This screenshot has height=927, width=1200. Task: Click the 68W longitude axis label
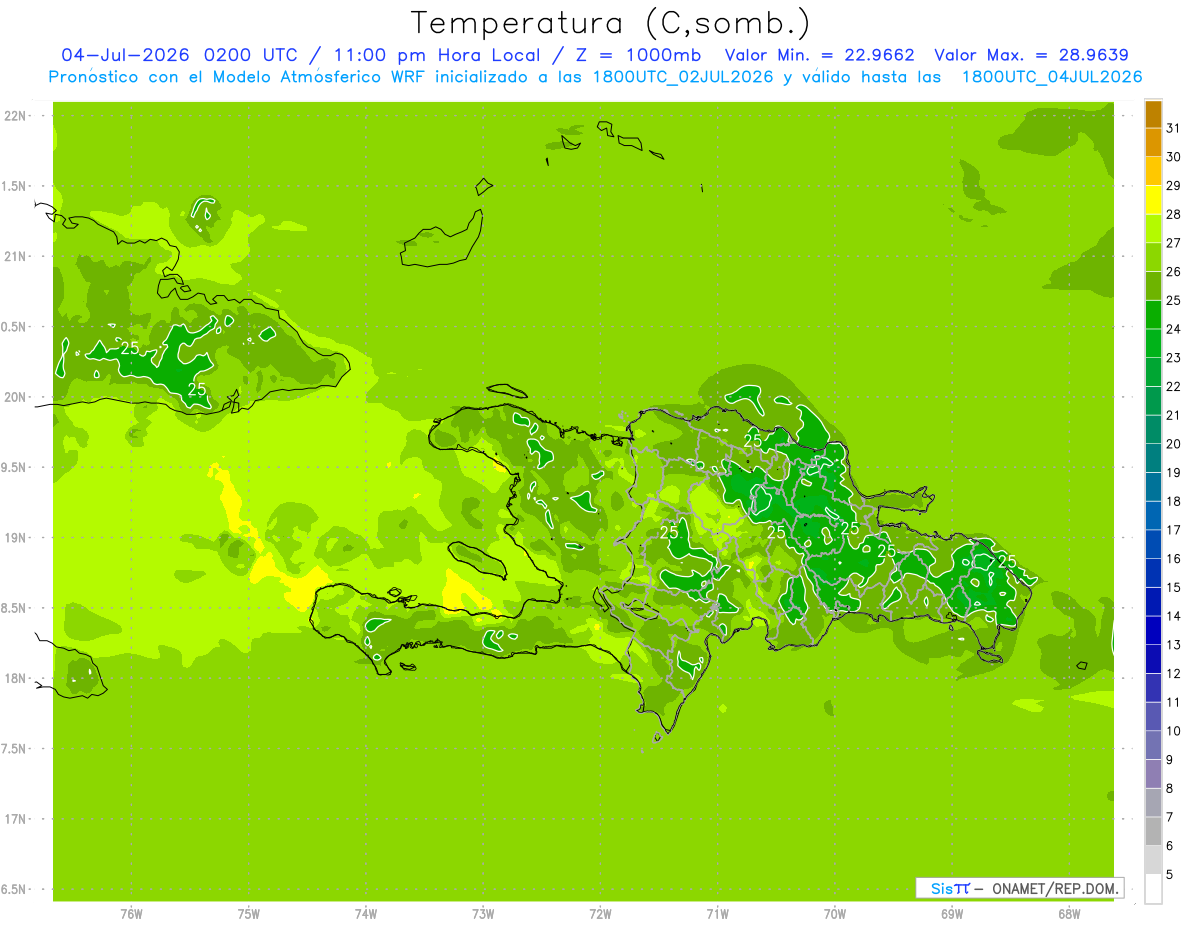[x=1069, y=913]
